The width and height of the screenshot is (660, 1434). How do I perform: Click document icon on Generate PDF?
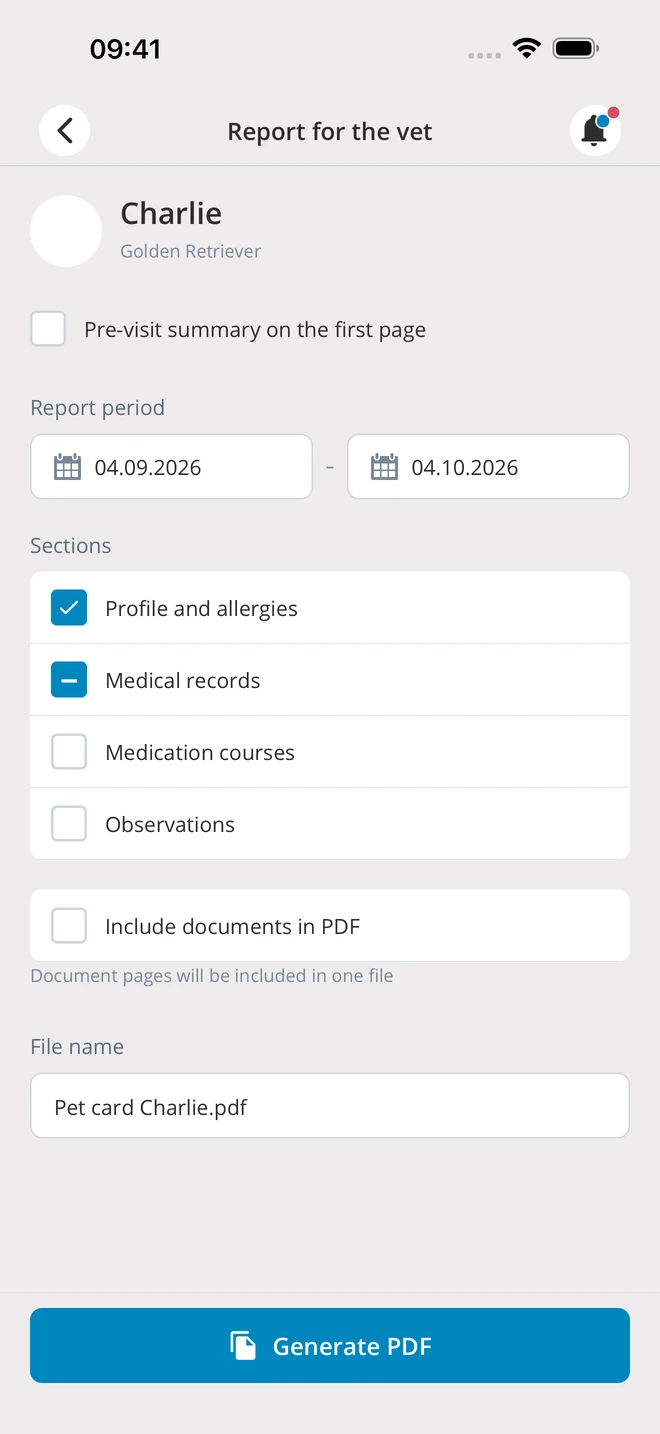tap(243, 1346)
